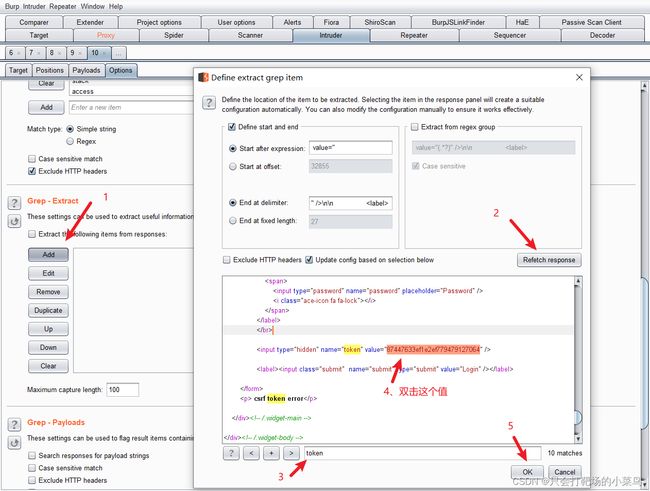Click the plus search options button
This screenshot has height=491, width=650.
(x=271, y=453)
